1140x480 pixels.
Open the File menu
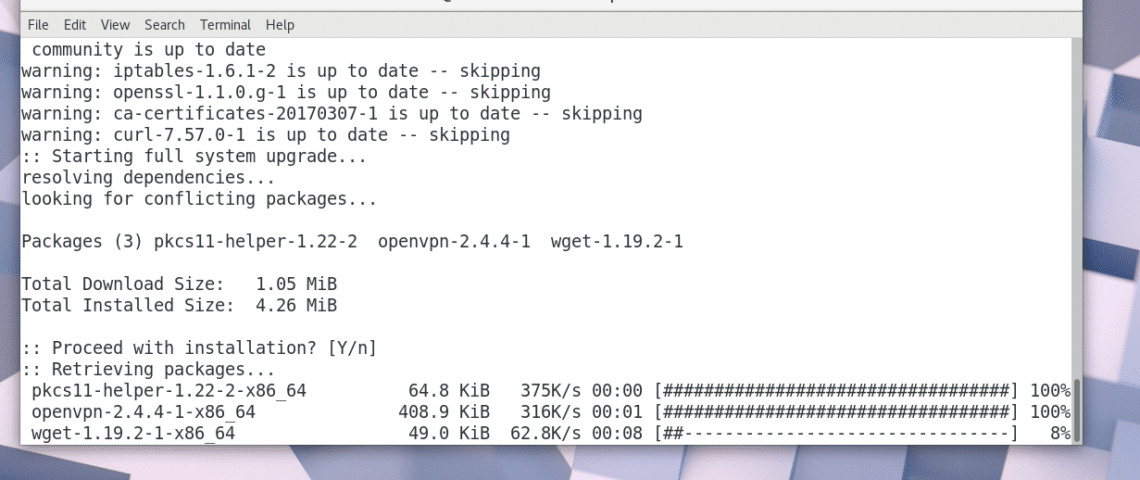pyautogui.click(x=38, y=24)
